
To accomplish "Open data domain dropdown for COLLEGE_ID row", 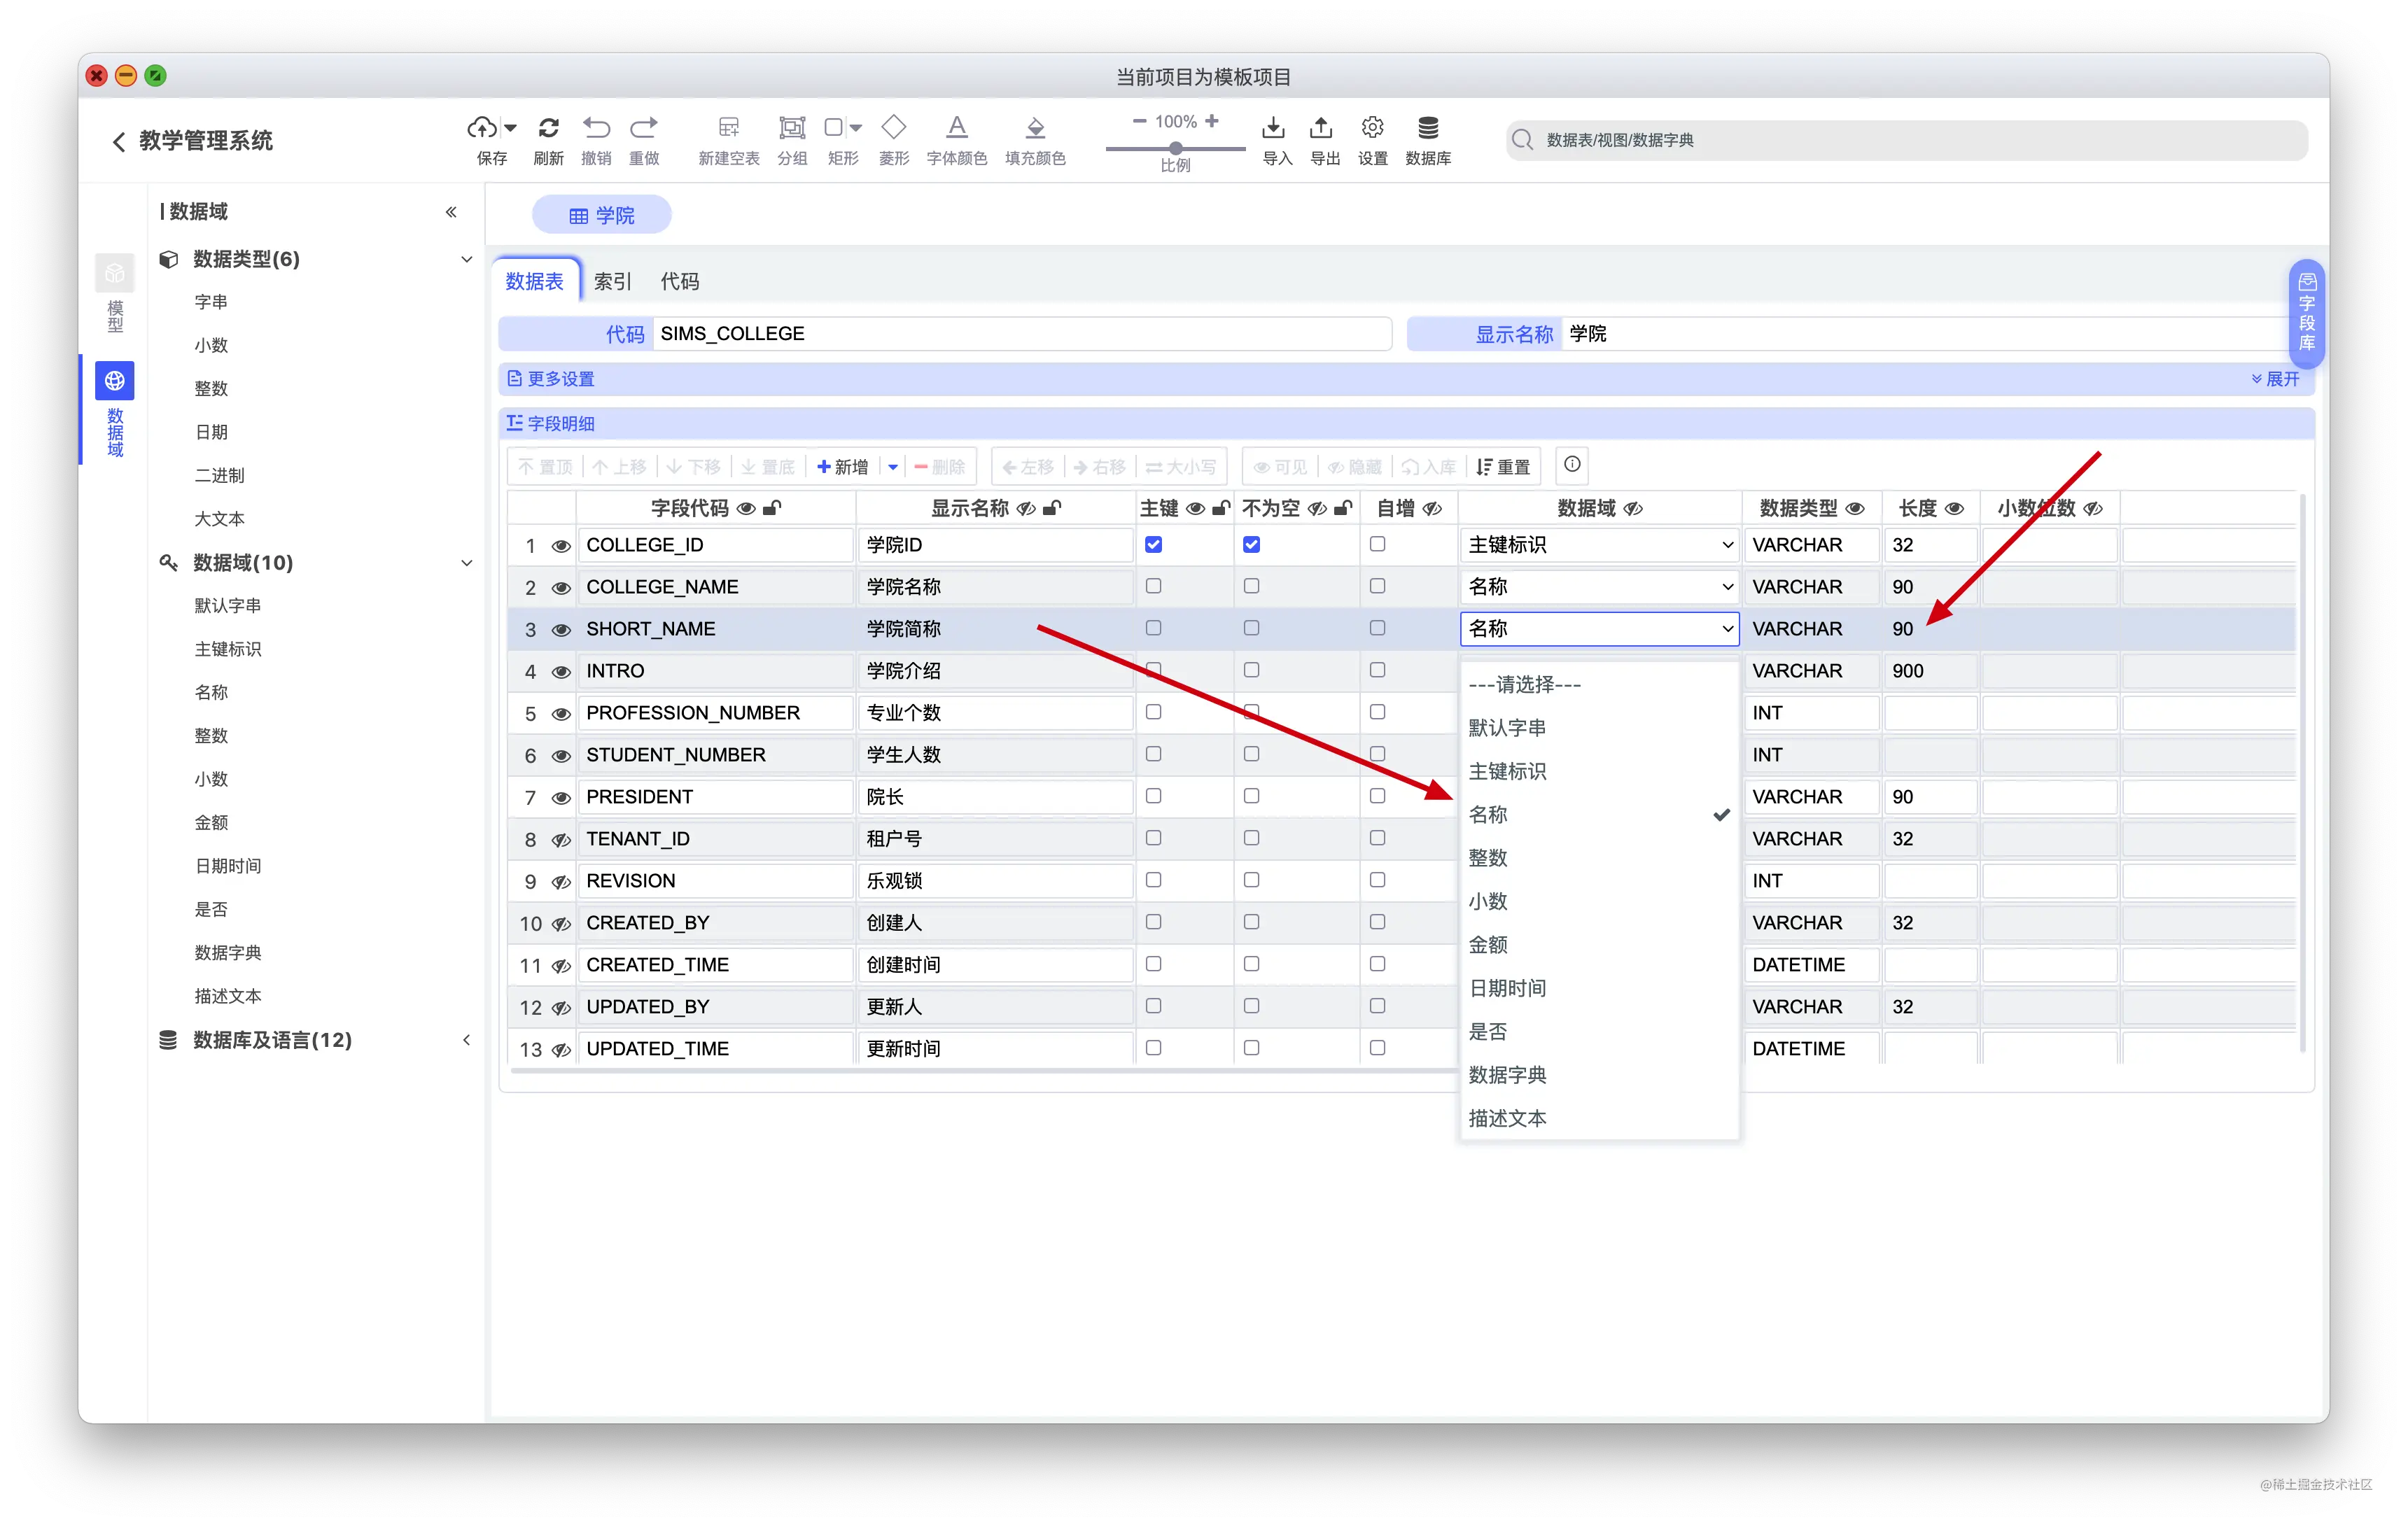I will (1598, 545).
